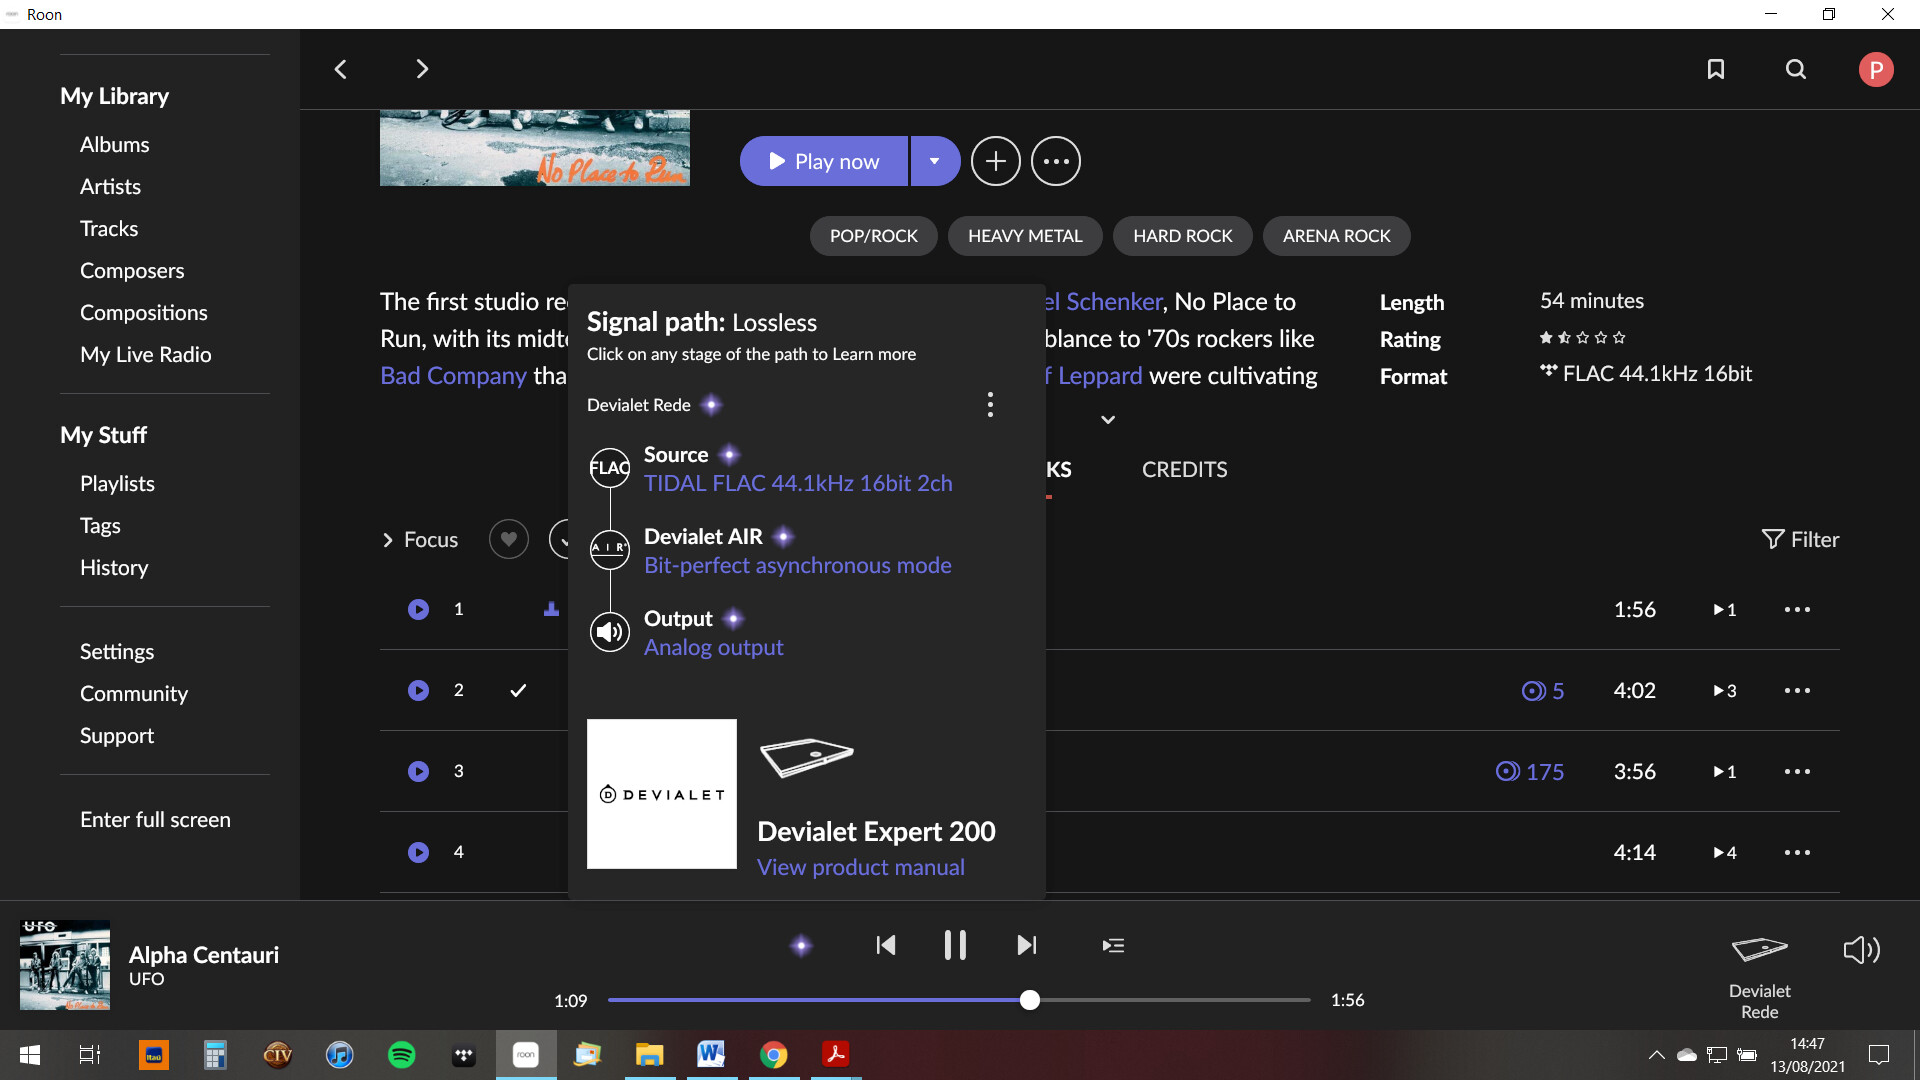The height and width of the screenshot is (1080, 1920).
Task: Open the track Filter
Action: click(1800, 540)
